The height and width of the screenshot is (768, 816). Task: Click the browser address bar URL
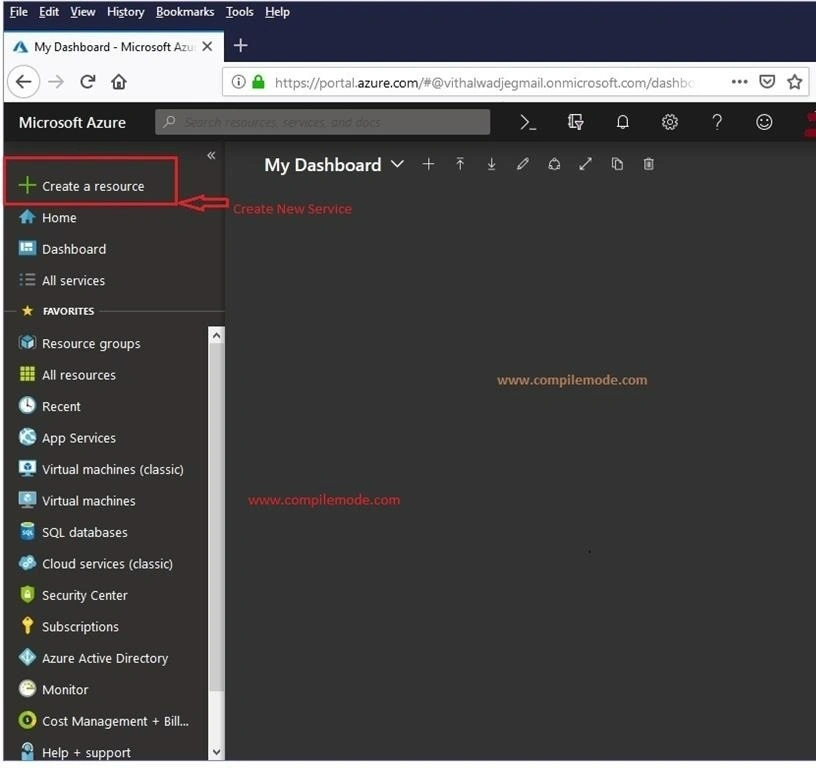(484, 82)
